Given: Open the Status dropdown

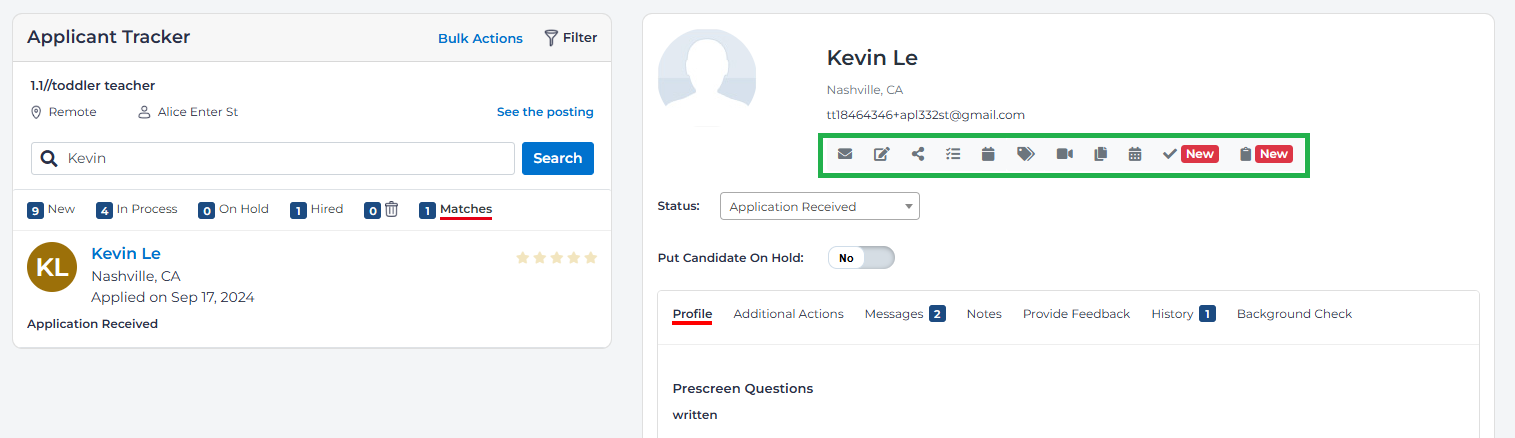Looking at the screenshot, I should tap(819, 207).
